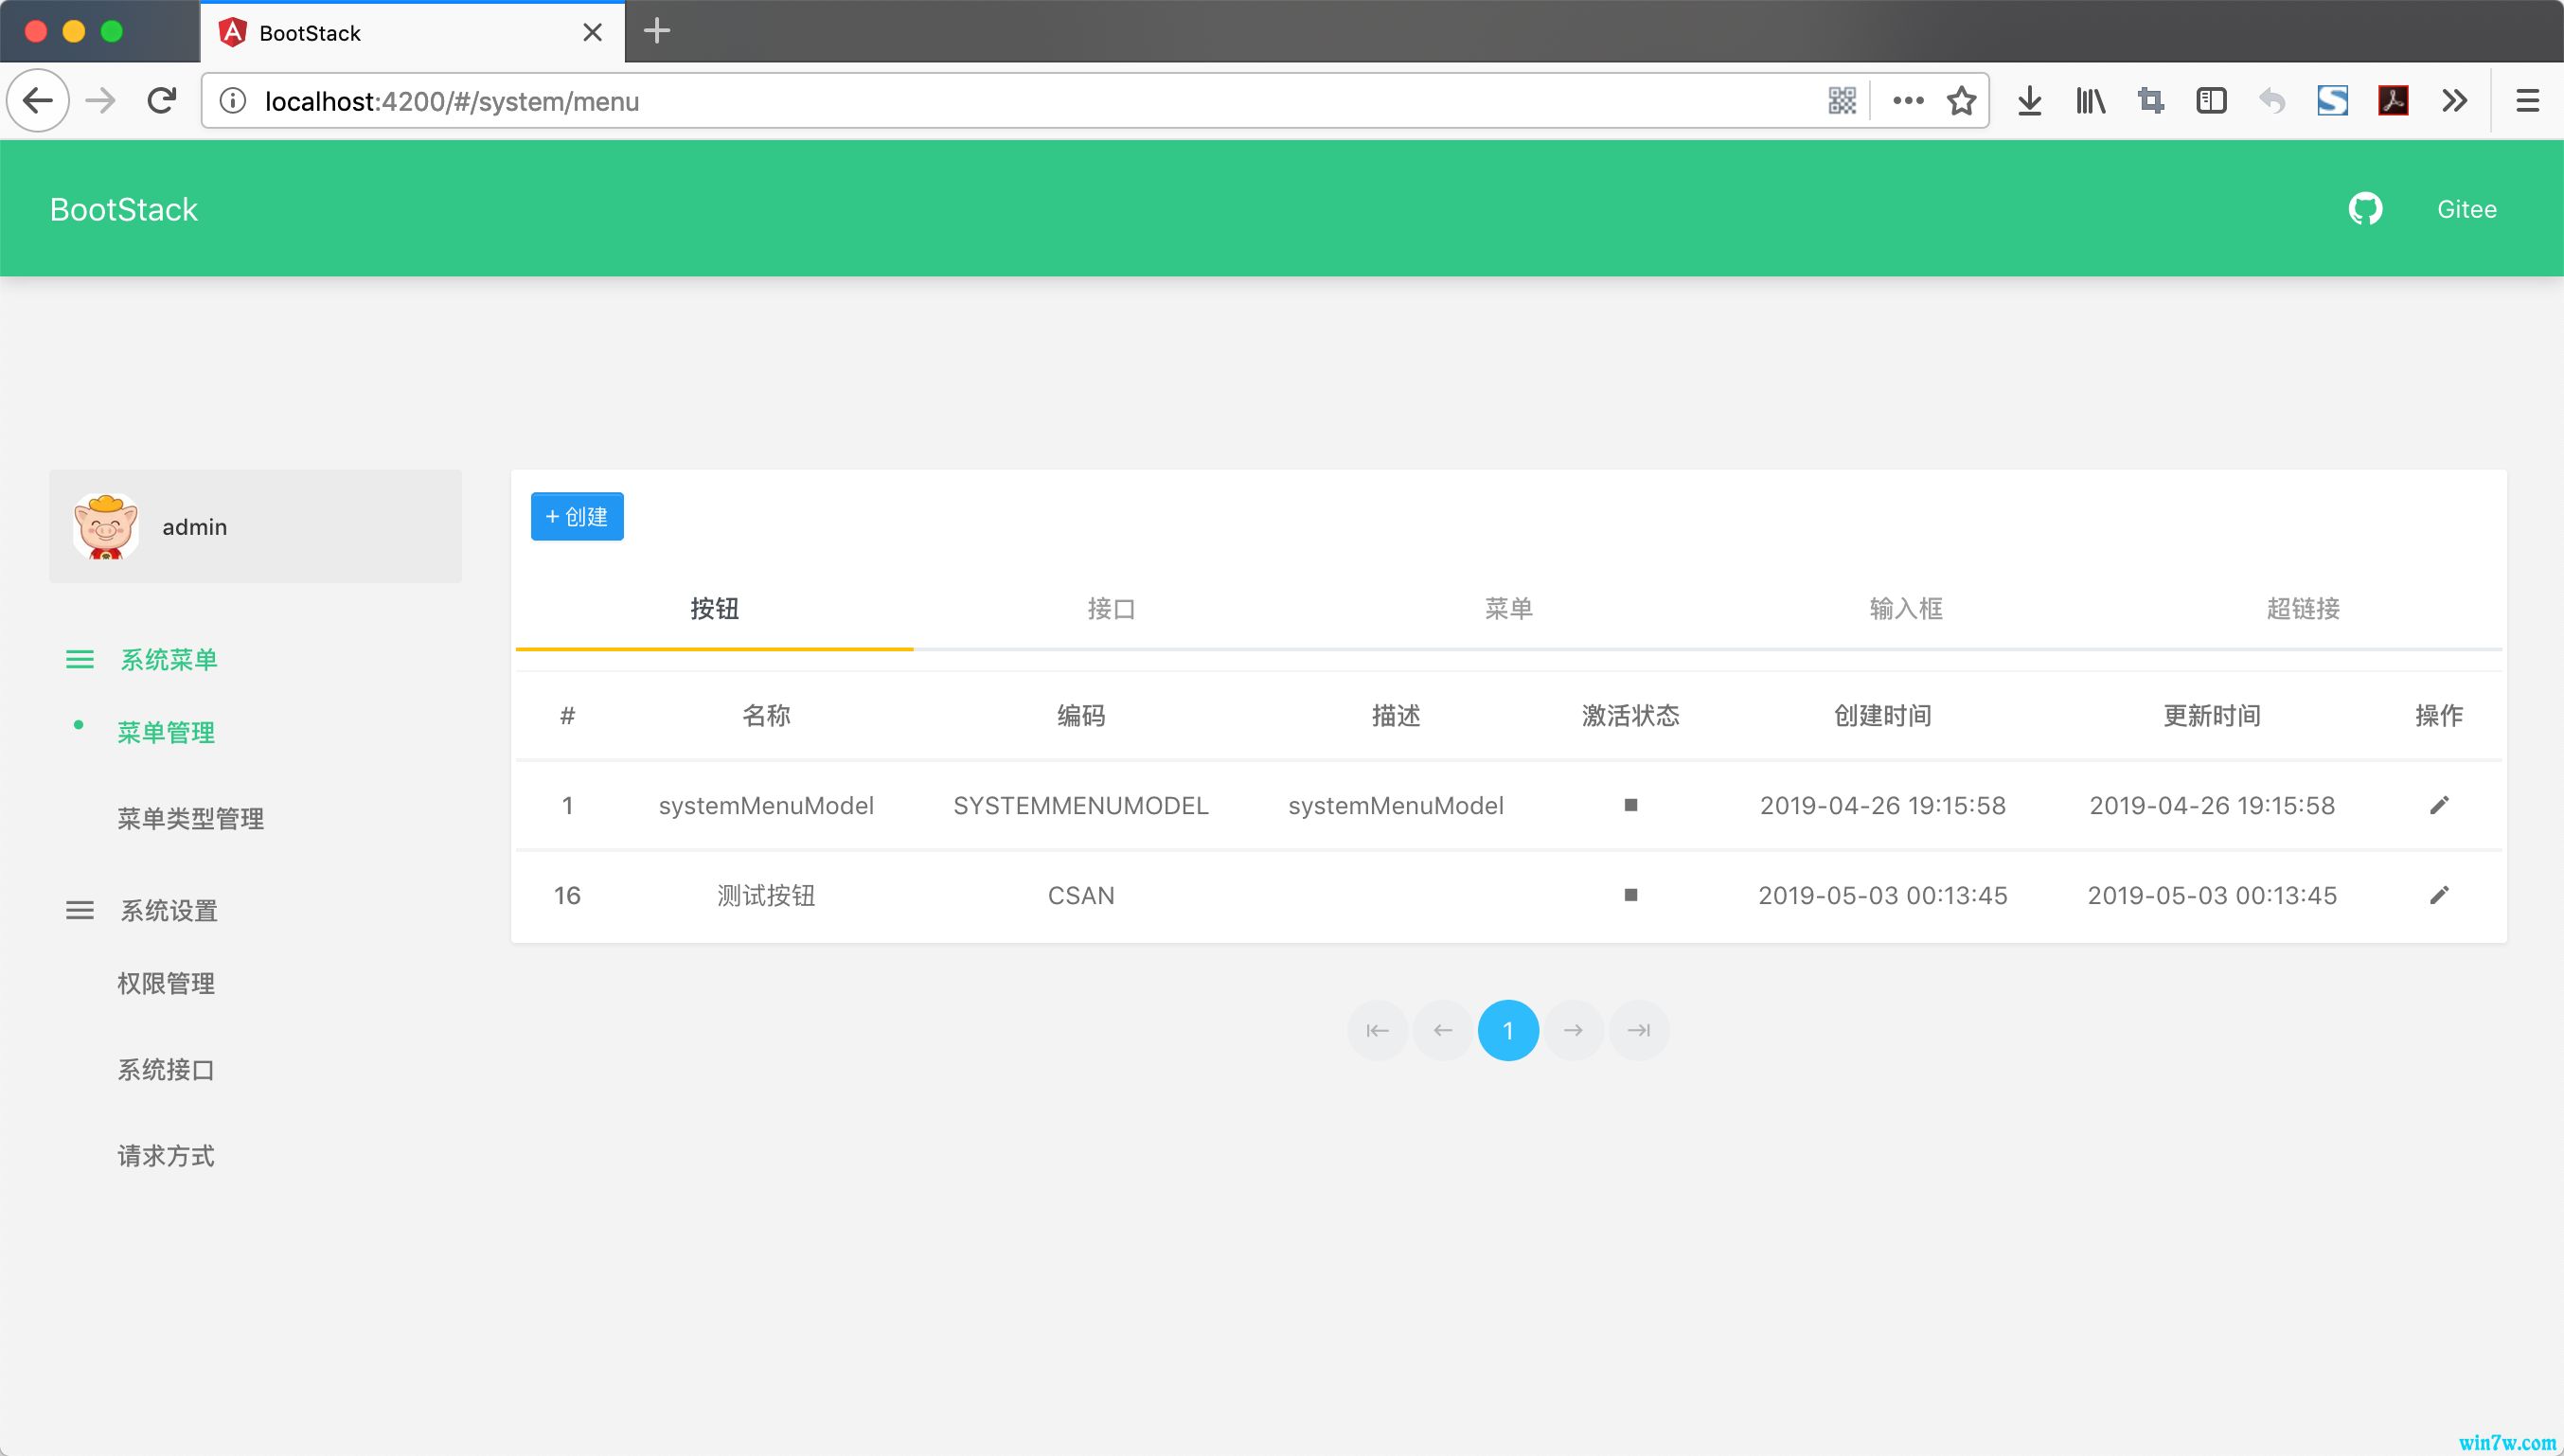Image resolution: width=2564 pixels, height=1456 pixels.
Task: Click the screenshot crop icon
Action: click(x=2150, y=100)
